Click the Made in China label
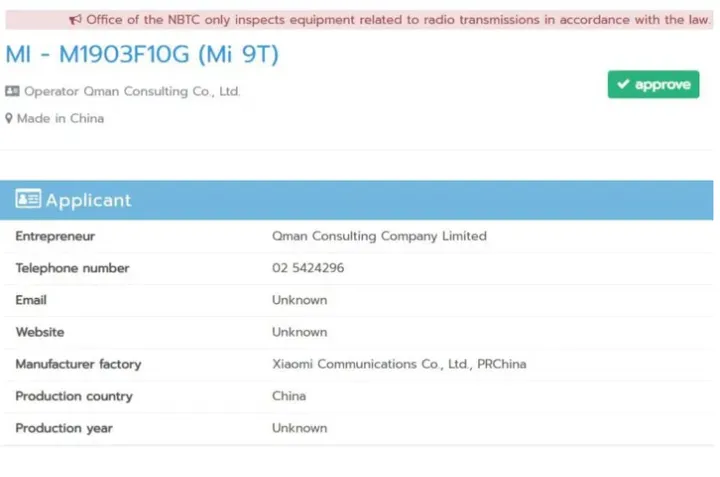Viewport: 720px width, 477px height. coord(60,118)
